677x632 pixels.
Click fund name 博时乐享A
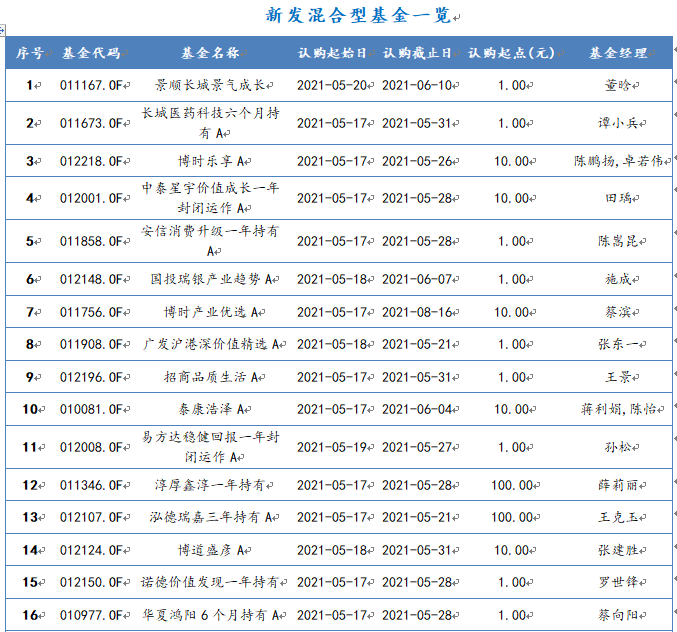click(211, 161)
